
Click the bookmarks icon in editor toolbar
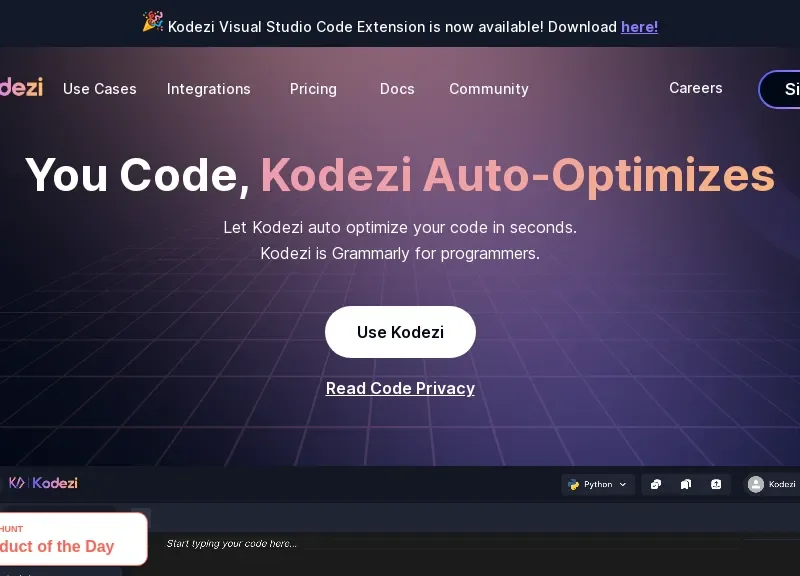click(686, 484)
